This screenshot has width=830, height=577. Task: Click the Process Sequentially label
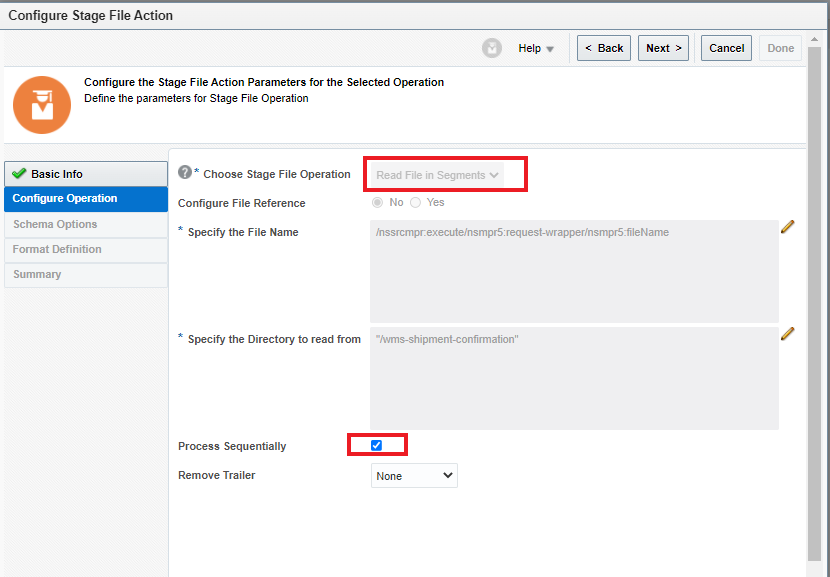tap(232, 446)
